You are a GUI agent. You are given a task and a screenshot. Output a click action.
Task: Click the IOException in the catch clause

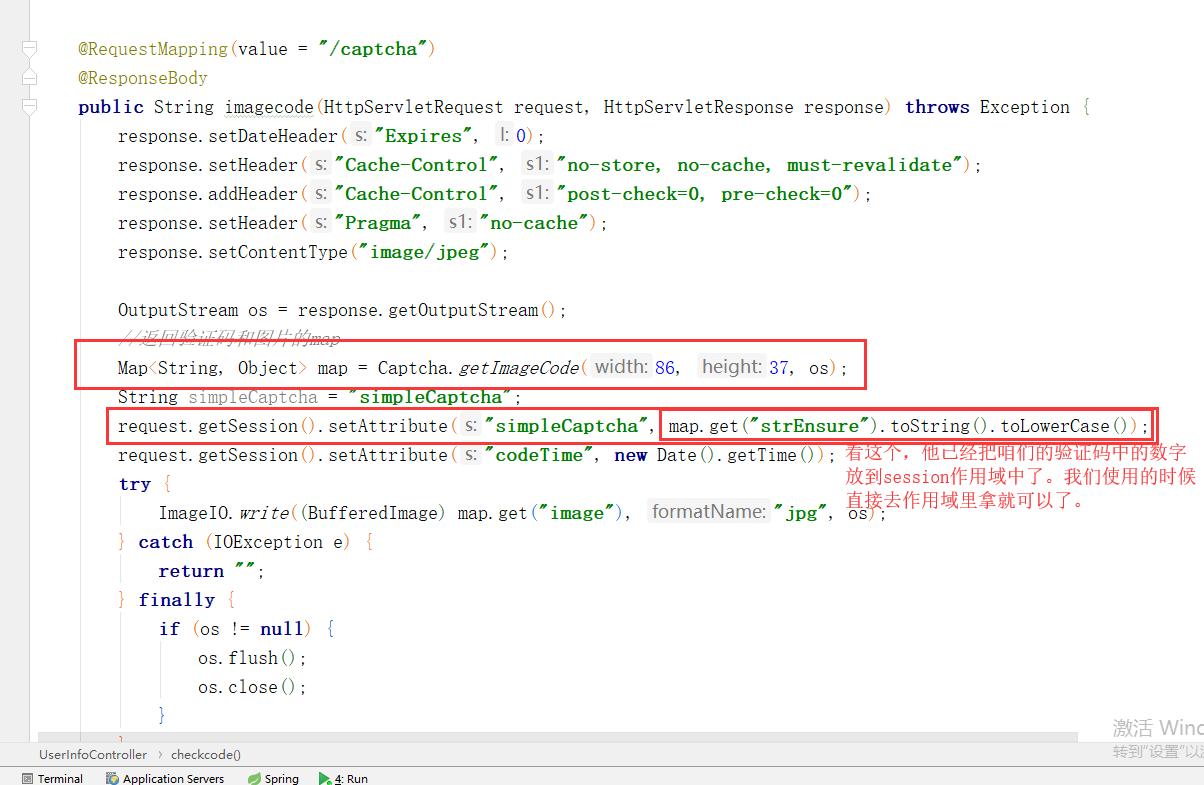coord(267,542)
